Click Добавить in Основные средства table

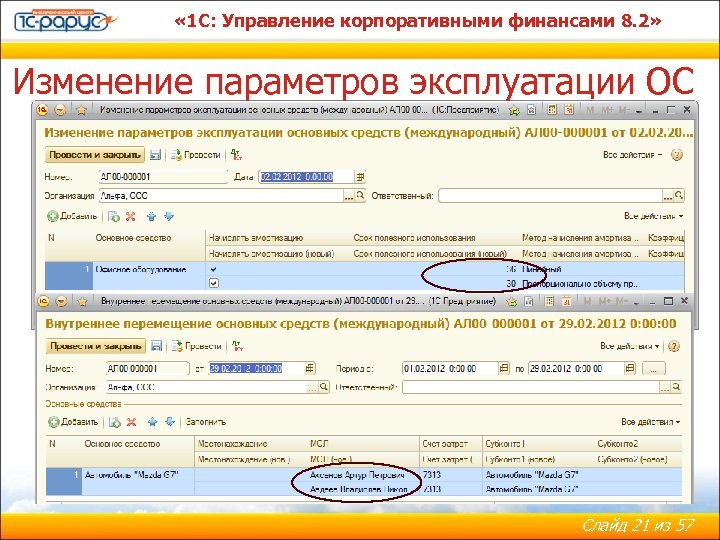(73, 422)
